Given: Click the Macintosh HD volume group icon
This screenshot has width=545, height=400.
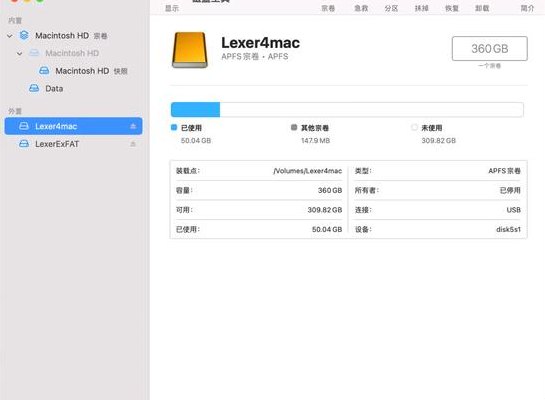Looking at the screenshot, I should click(x=24, y=35).
